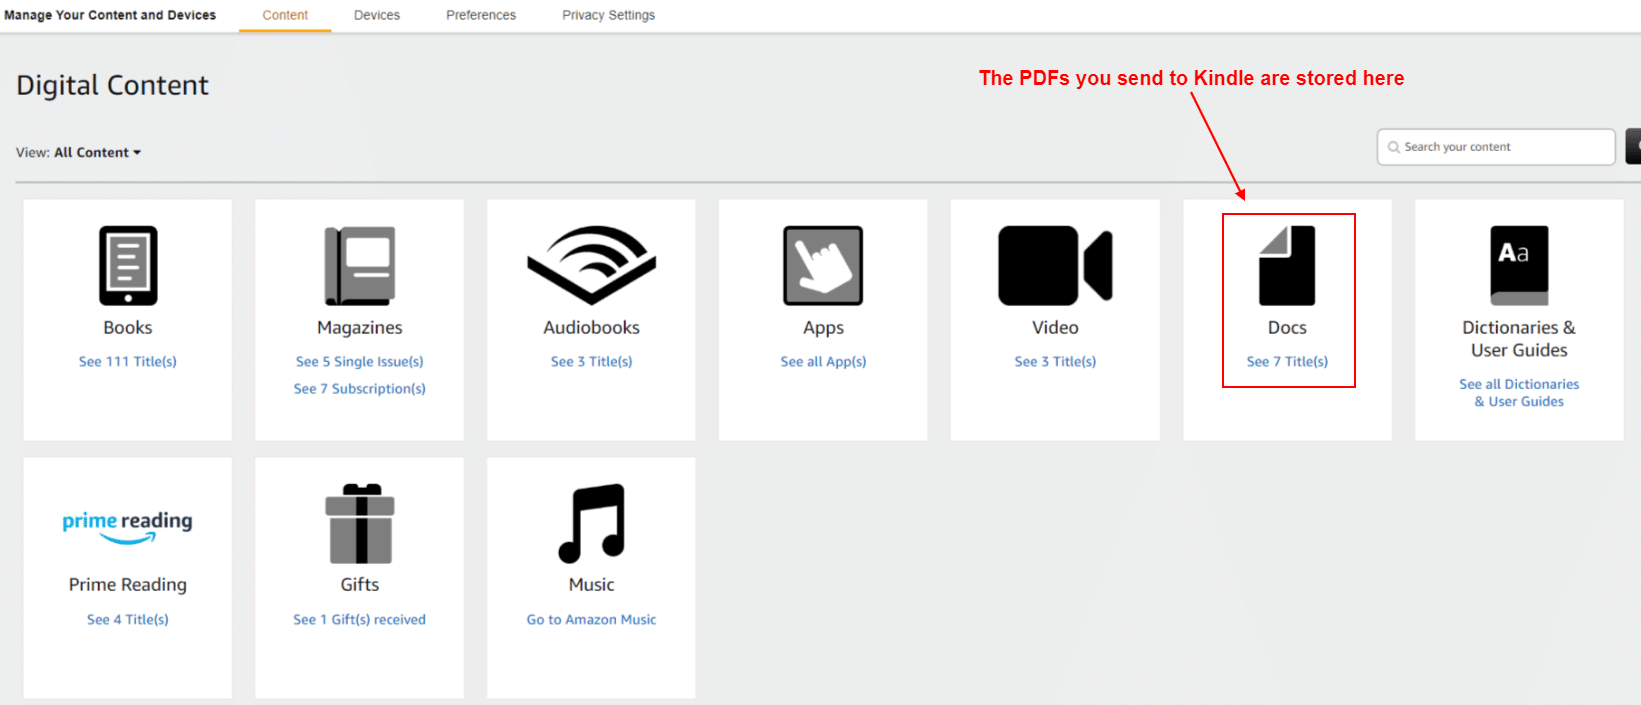Select the Magazines icon
1641x705 pixels.
point(360,265)
